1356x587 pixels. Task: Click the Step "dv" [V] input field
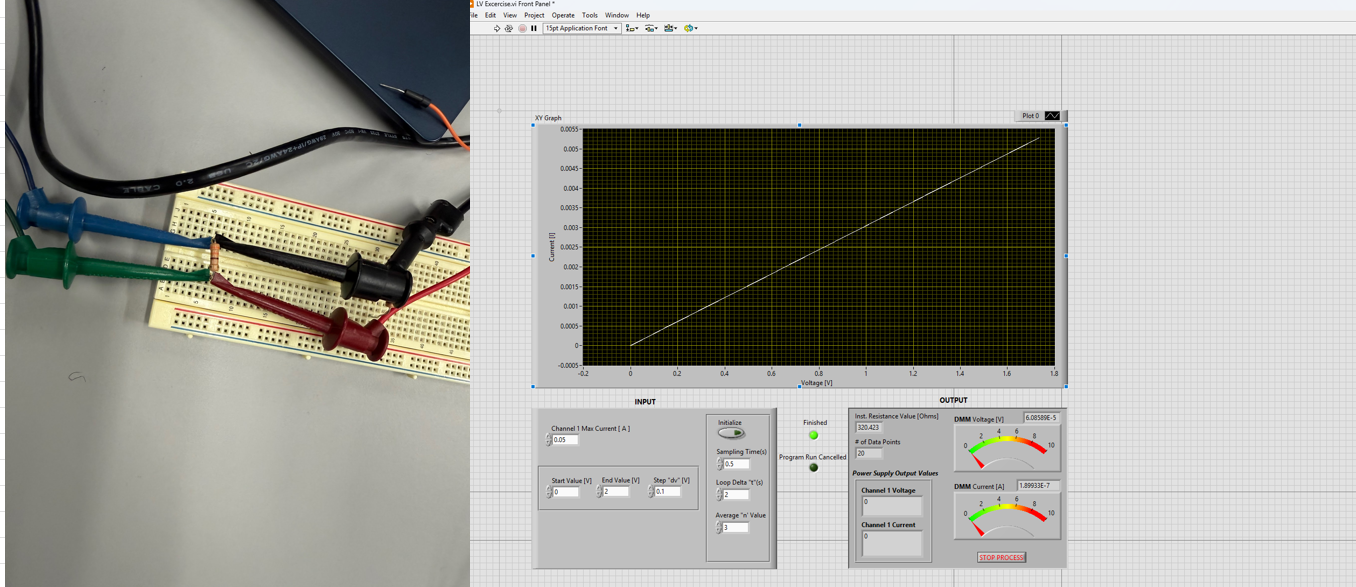pos(668,492)
